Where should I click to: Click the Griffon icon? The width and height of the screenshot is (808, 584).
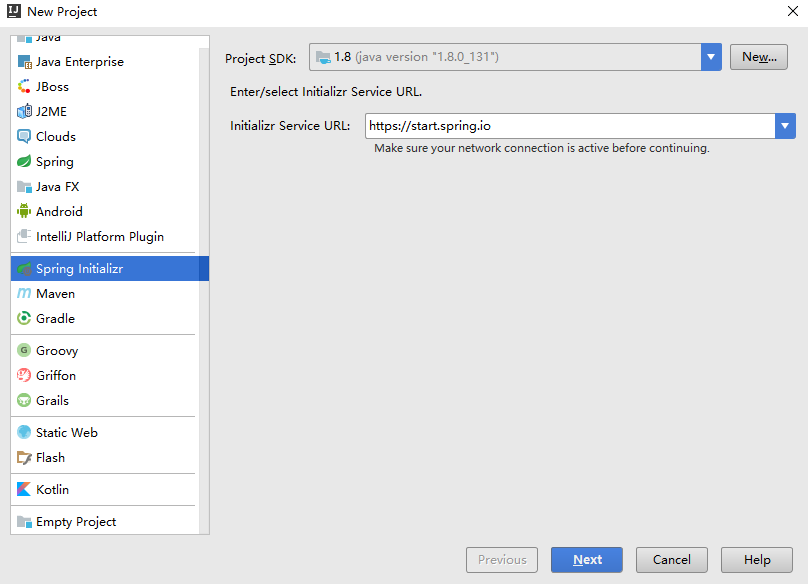pyautogui.click(x=24, y=375)
